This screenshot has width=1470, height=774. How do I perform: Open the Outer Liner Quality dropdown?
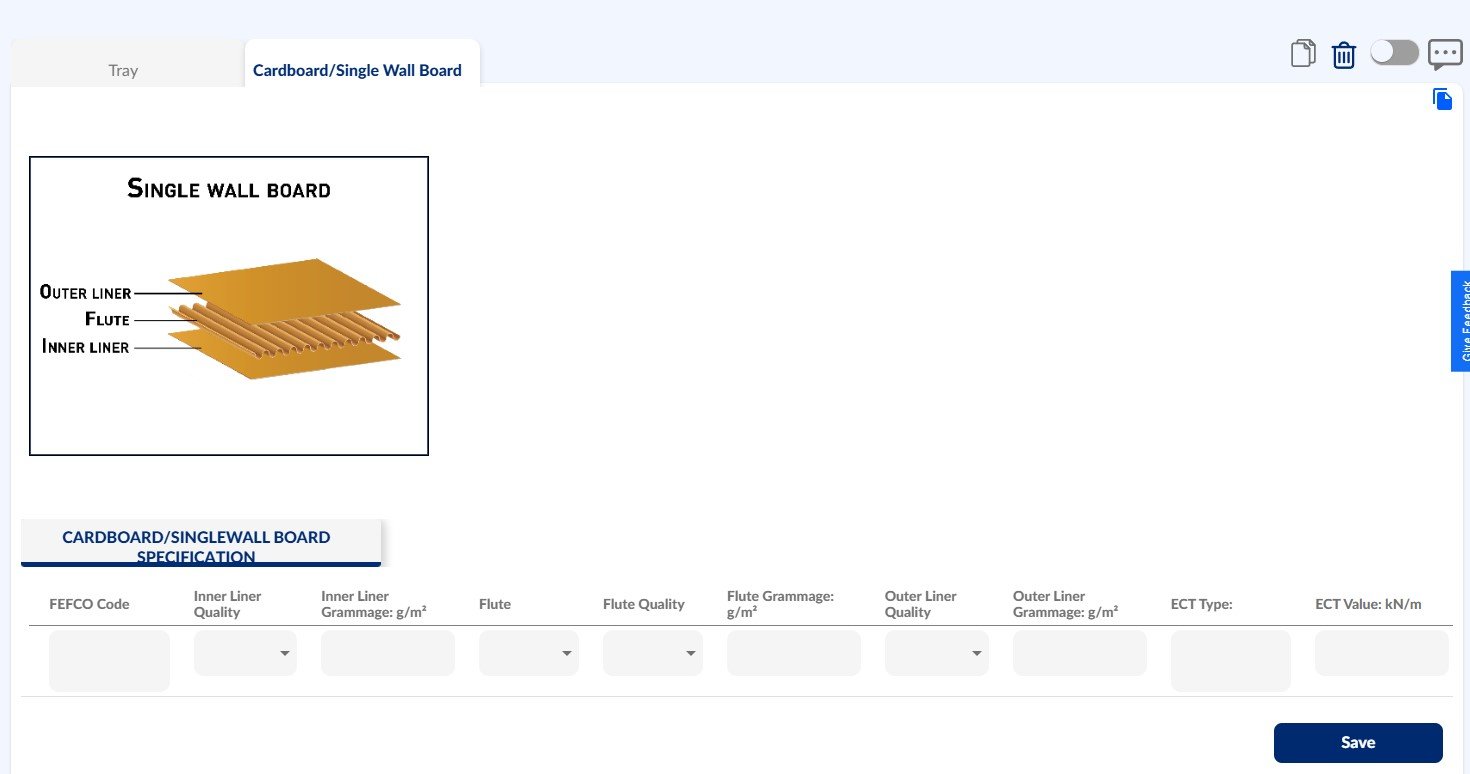tap(937, 653)
